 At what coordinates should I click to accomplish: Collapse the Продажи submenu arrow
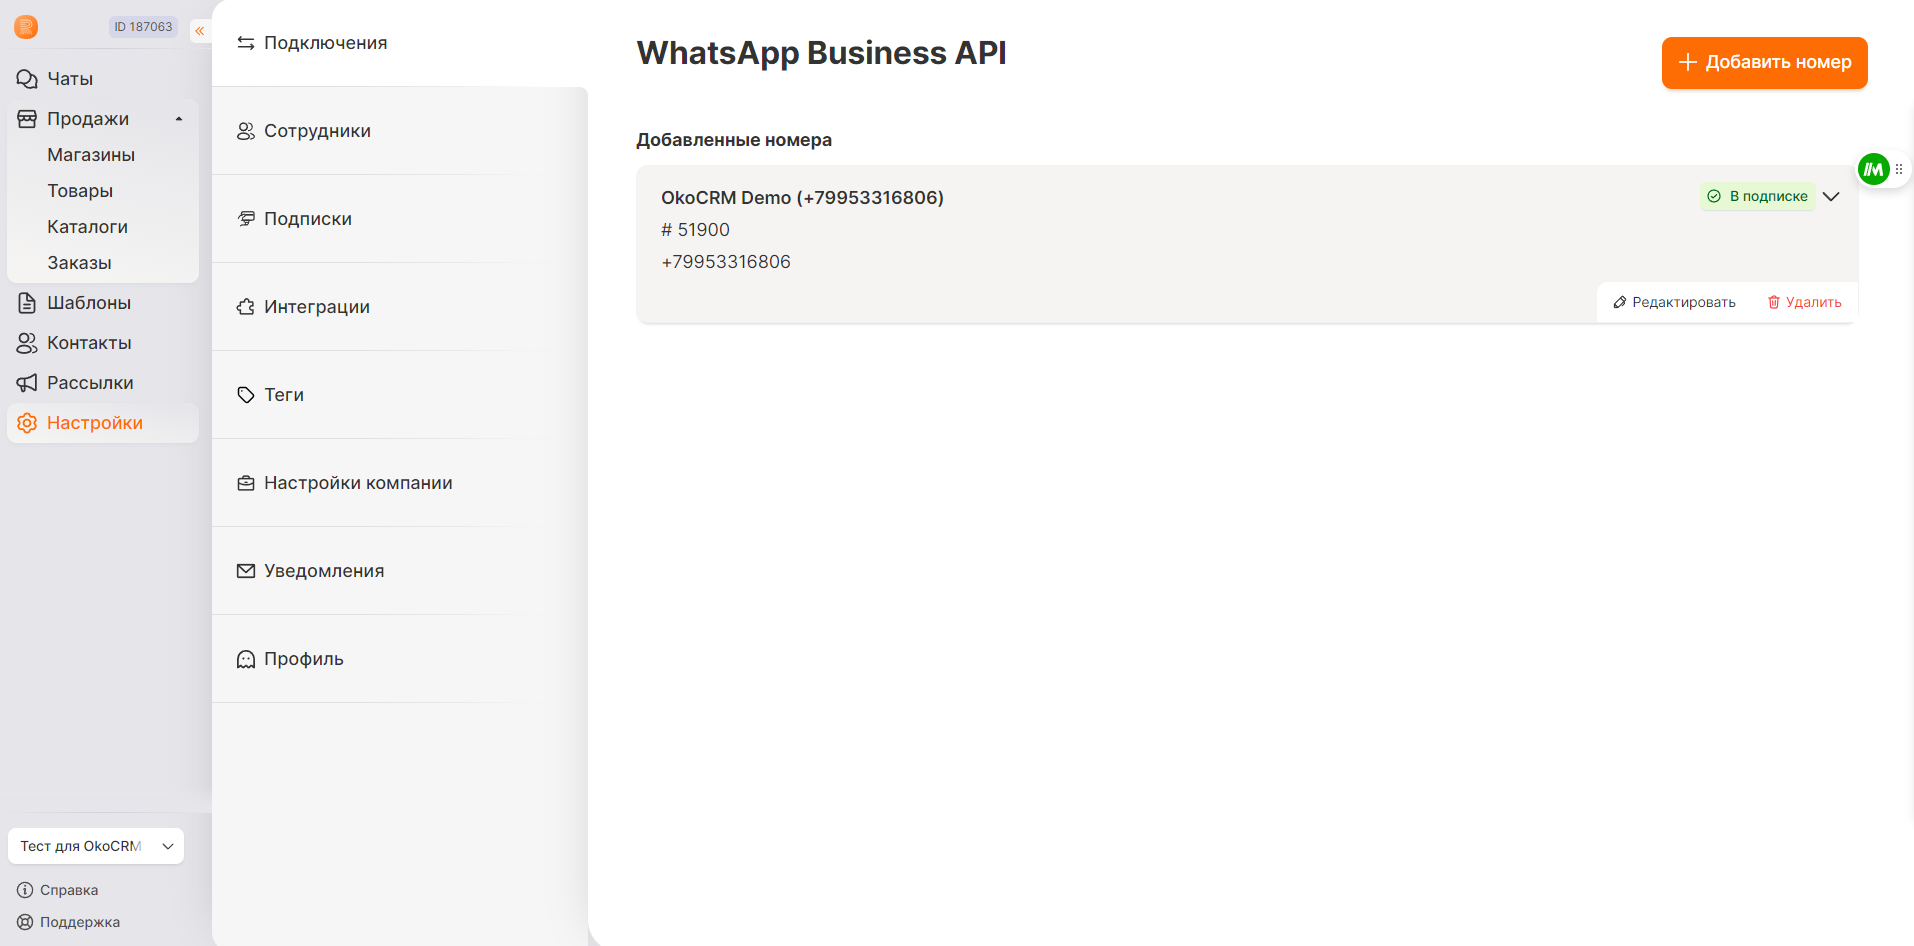tap(179, 119)
